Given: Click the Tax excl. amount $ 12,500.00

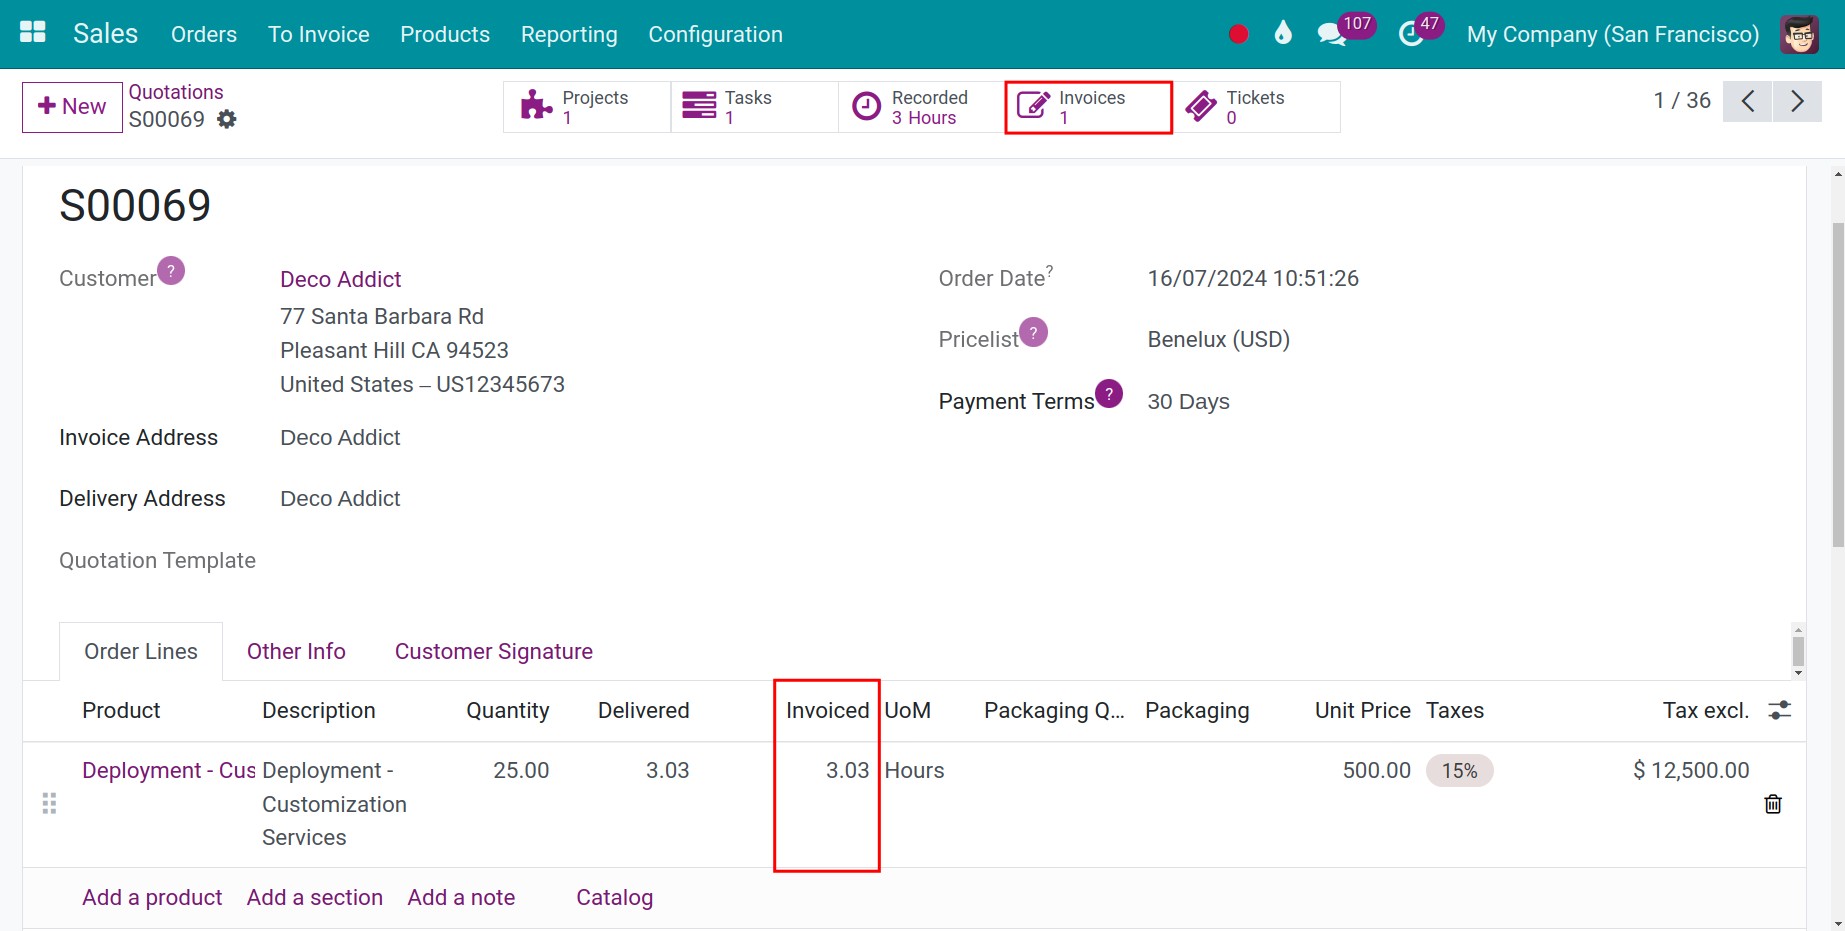Looking at the screenshot, I should [1691, 770].
